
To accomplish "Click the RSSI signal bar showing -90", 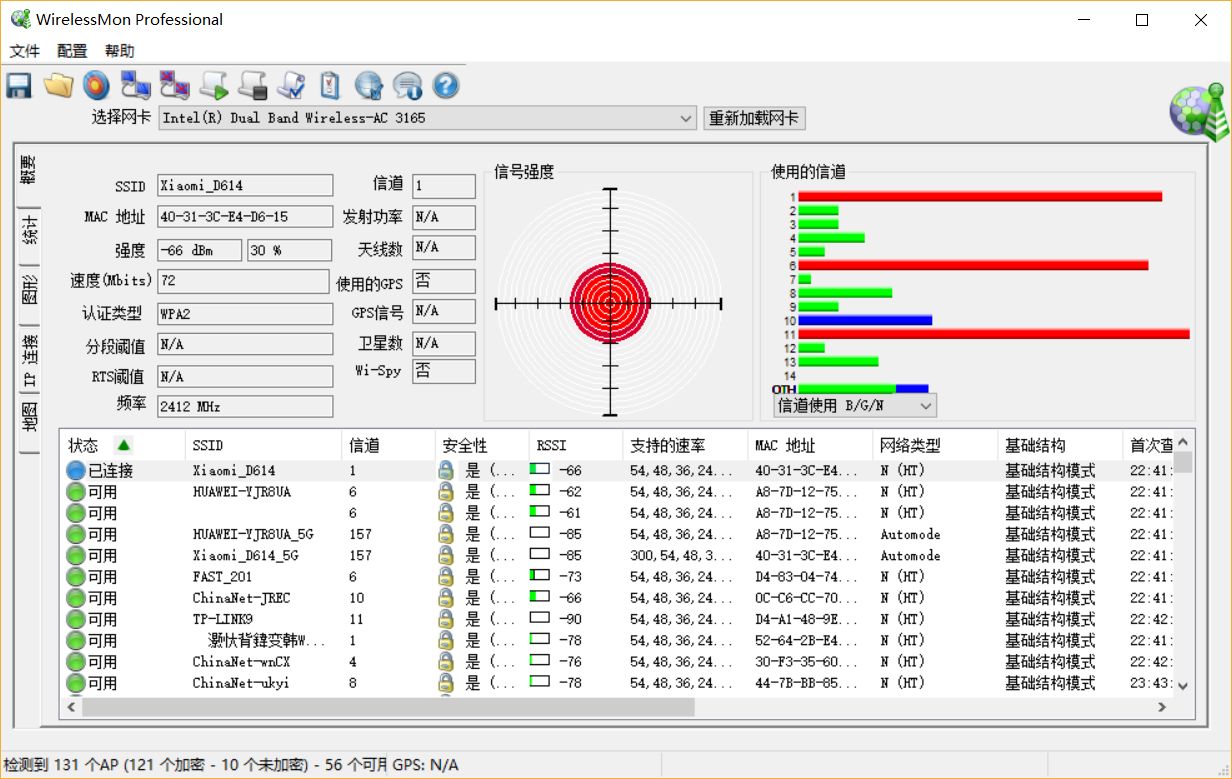I will click(x=540, y=618).
